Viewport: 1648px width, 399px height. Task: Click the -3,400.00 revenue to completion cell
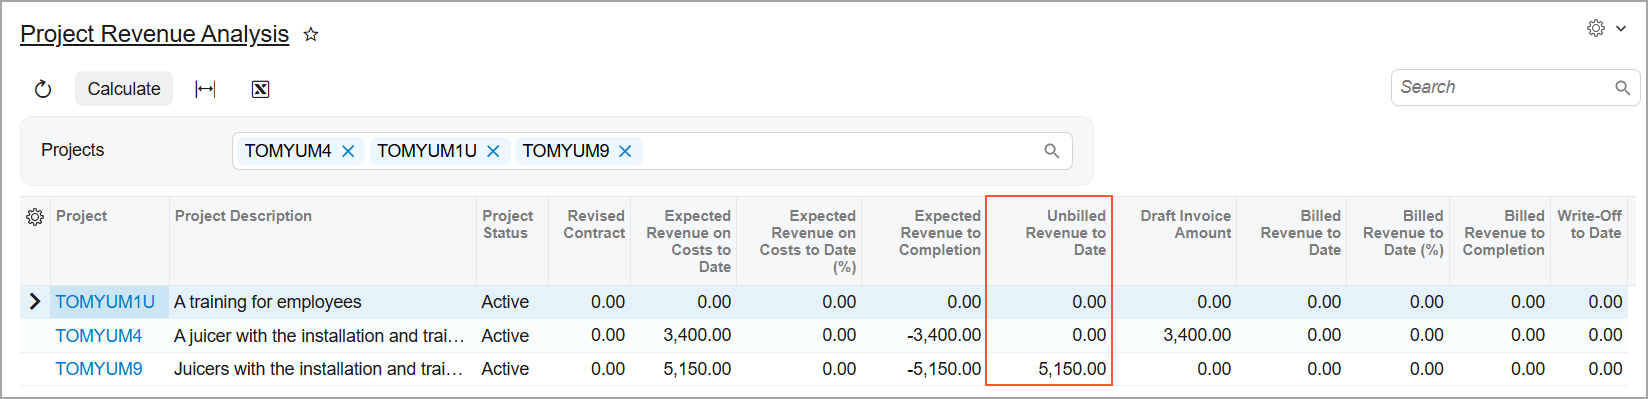click(x=924, y=336)
